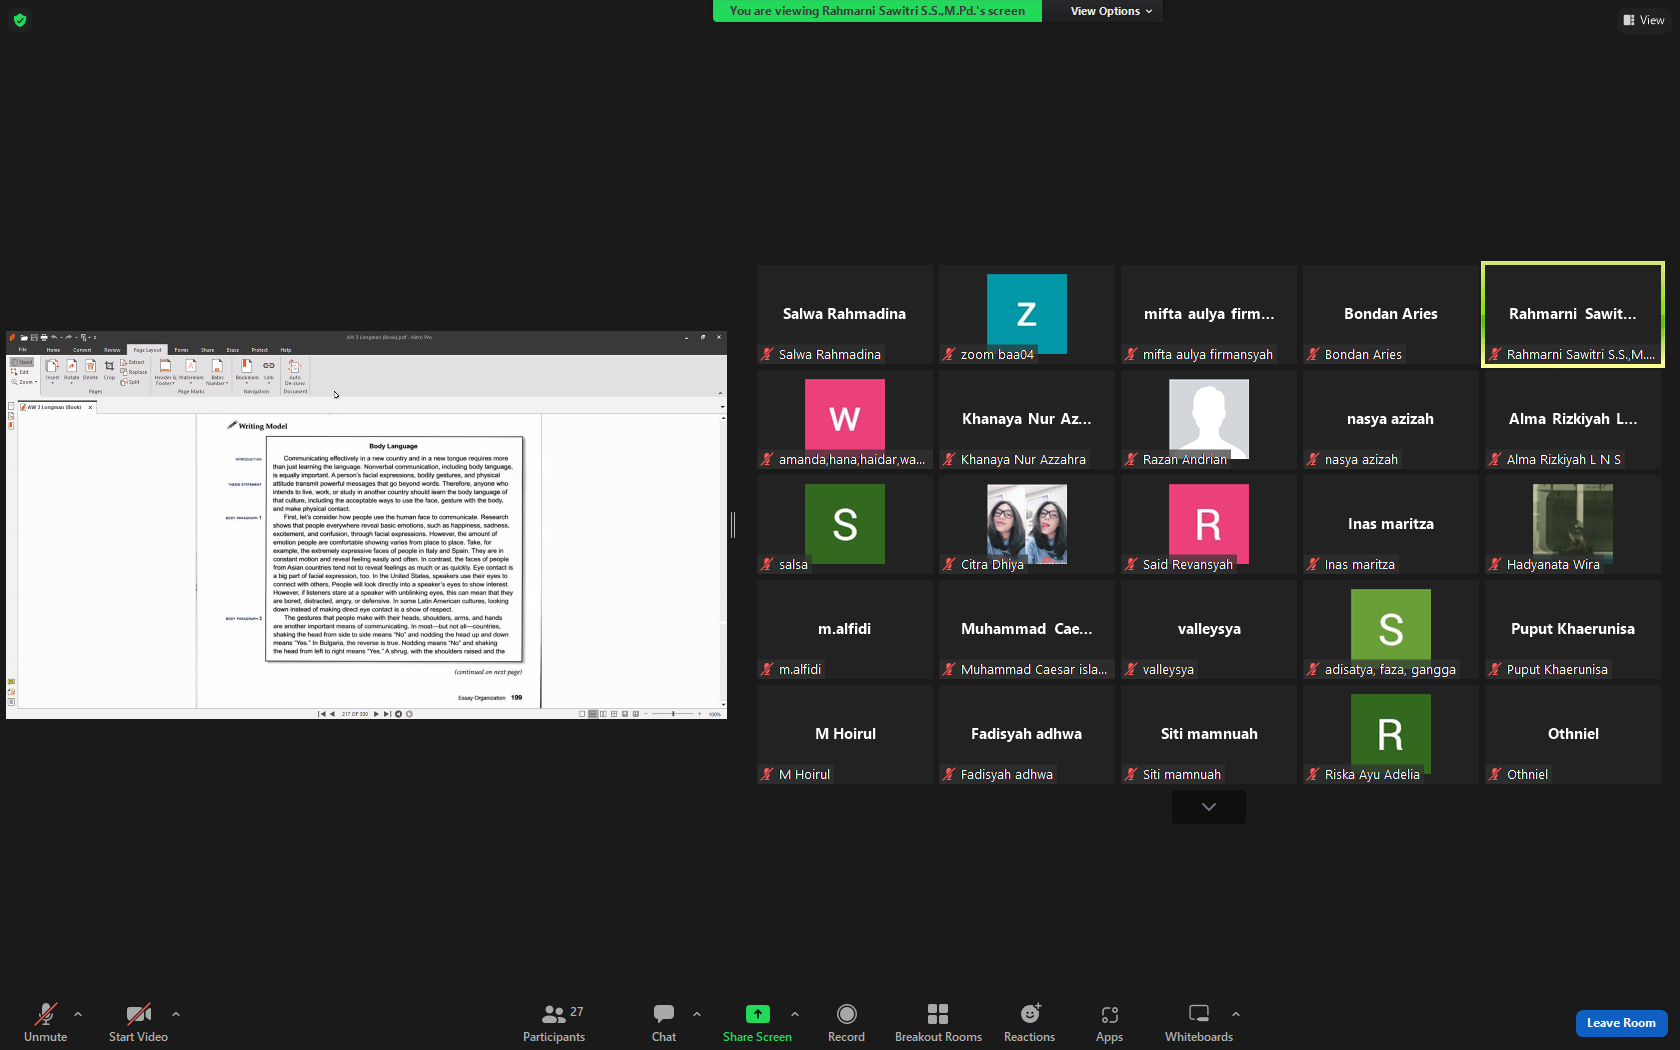The height and width of the screenshot is (1050, 1680).
Task: Expand the caret beside Whiteboards
Action: (1236, 1014)
